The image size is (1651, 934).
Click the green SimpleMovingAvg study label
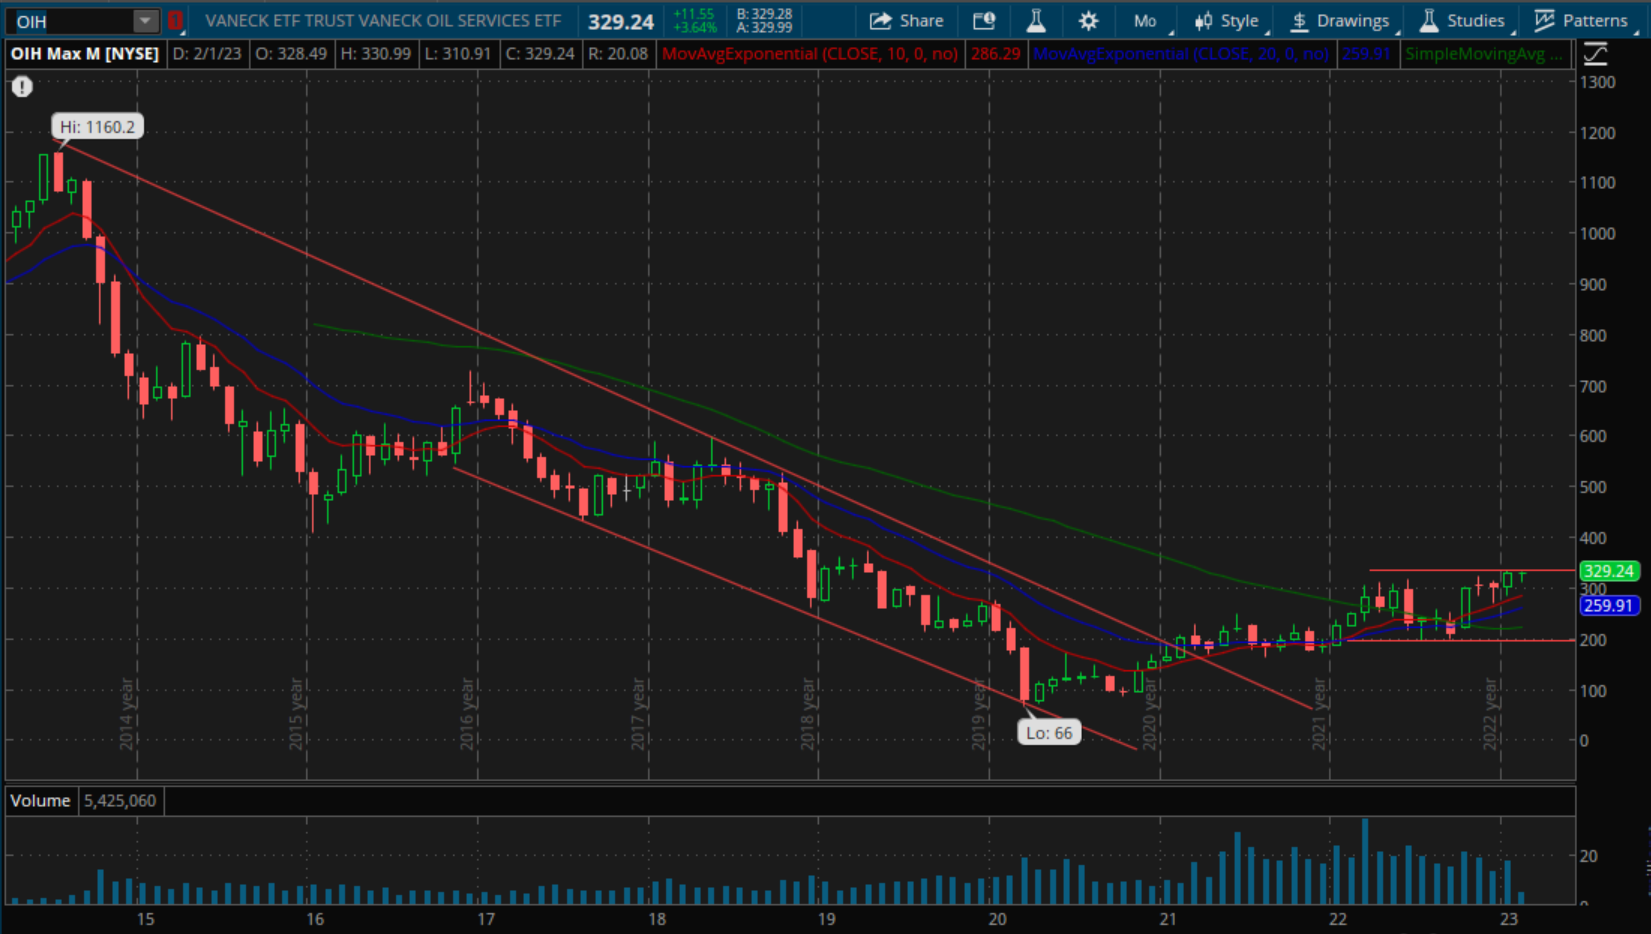tap(1484, 54)
